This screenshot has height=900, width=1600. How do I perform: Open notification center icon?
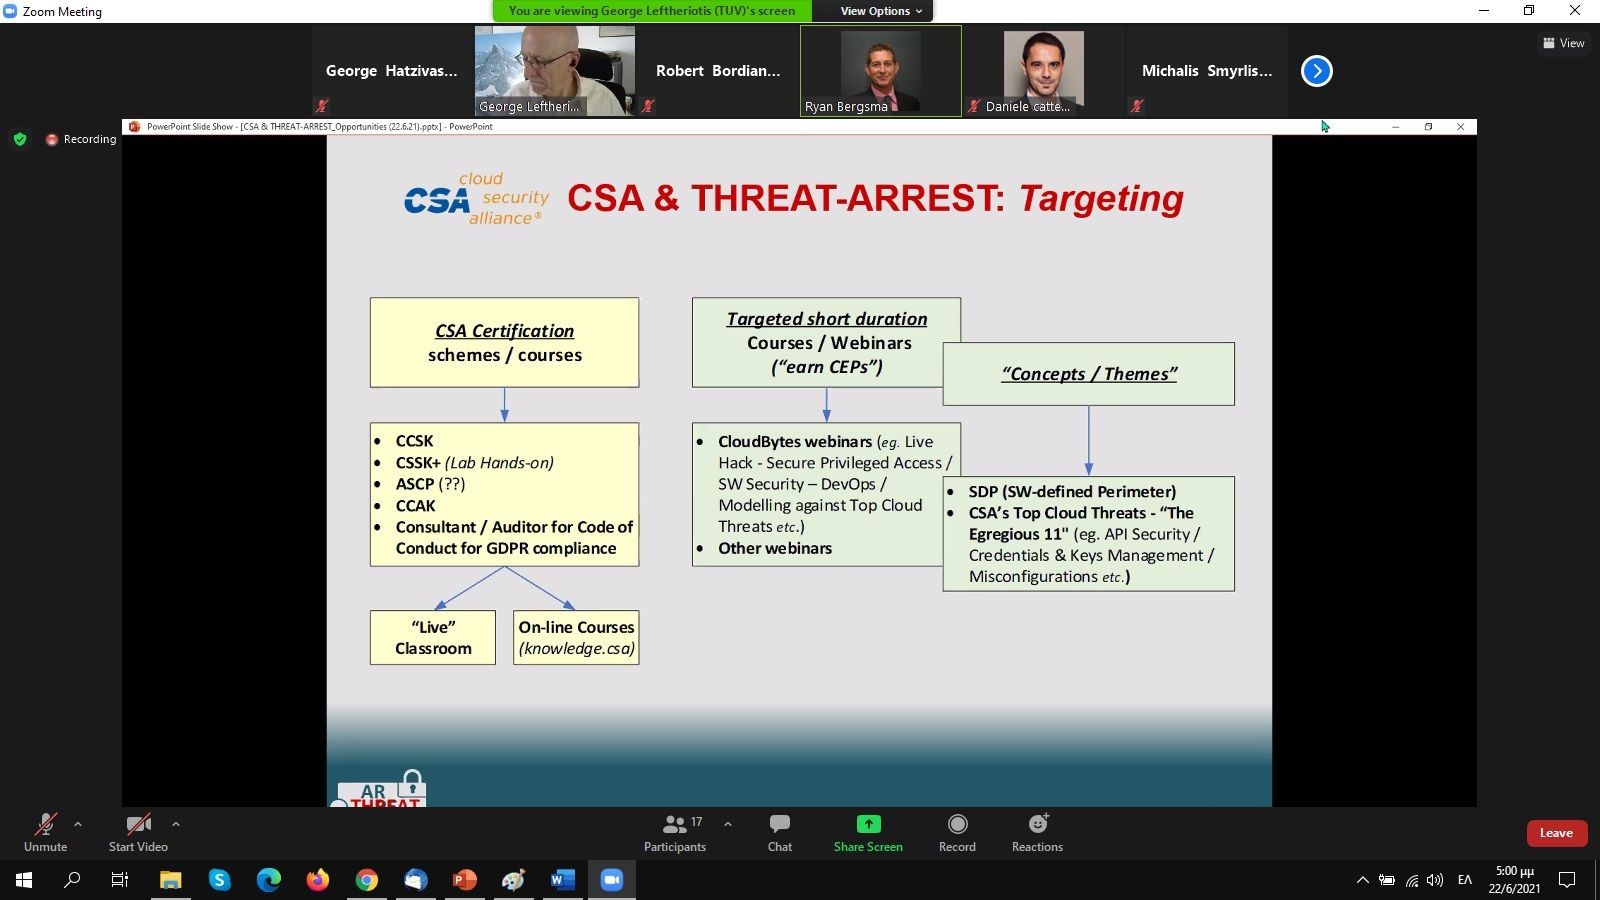(1568, 880)
